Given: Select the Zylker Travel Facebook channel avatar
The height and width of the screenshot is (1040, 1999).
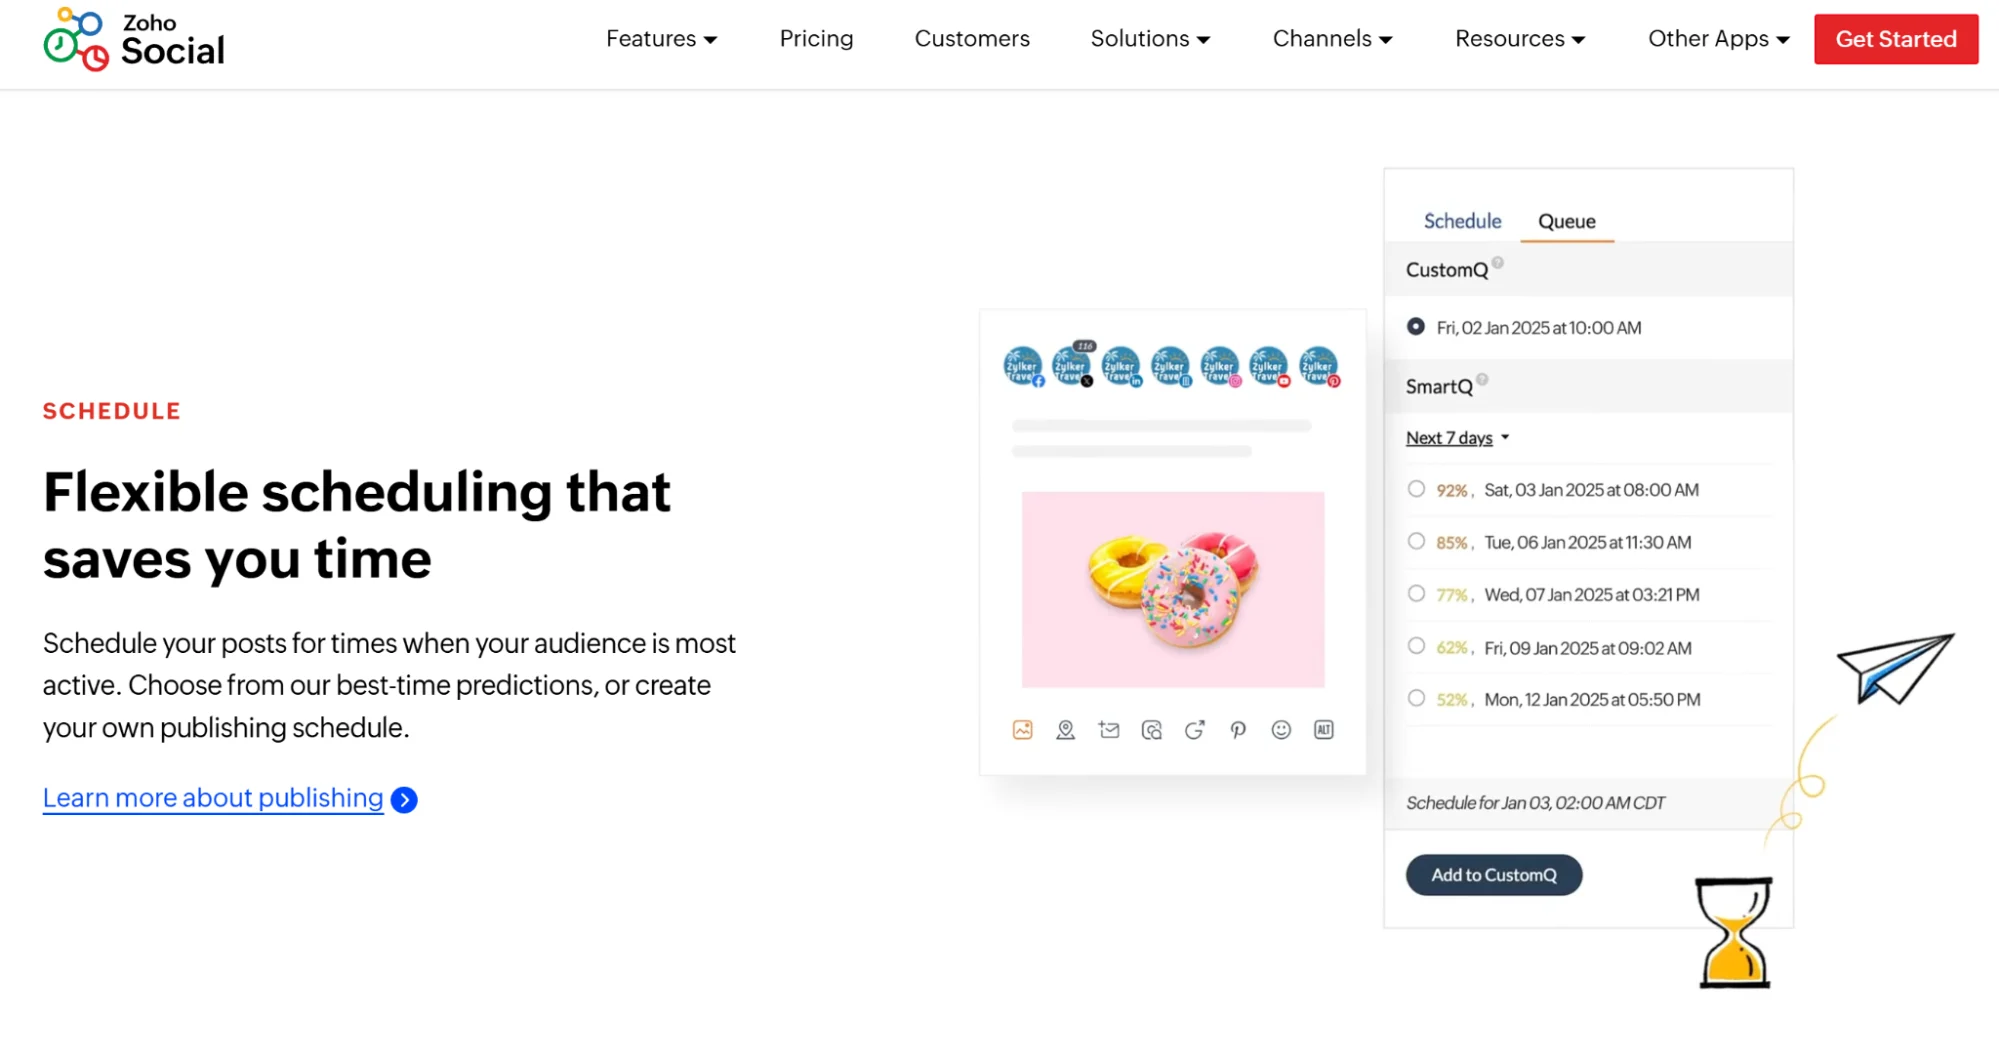Looking at the screenshot, I should coord(1023,366).
